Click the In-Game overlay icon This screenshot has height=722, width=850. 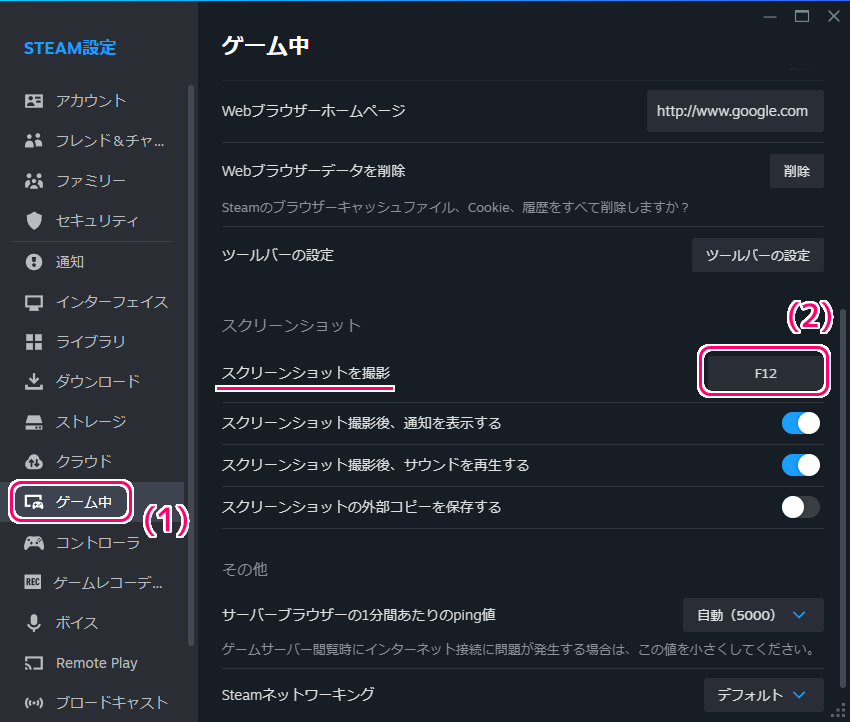click(34, 502)
